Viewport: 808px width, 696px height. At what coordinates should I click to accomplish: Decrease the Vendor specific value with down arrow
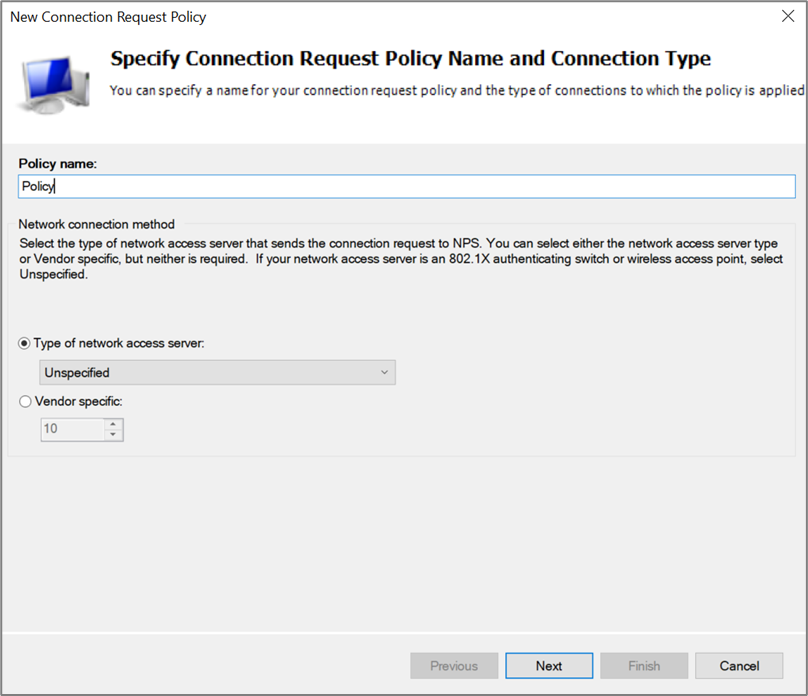[x=114, y=435]
